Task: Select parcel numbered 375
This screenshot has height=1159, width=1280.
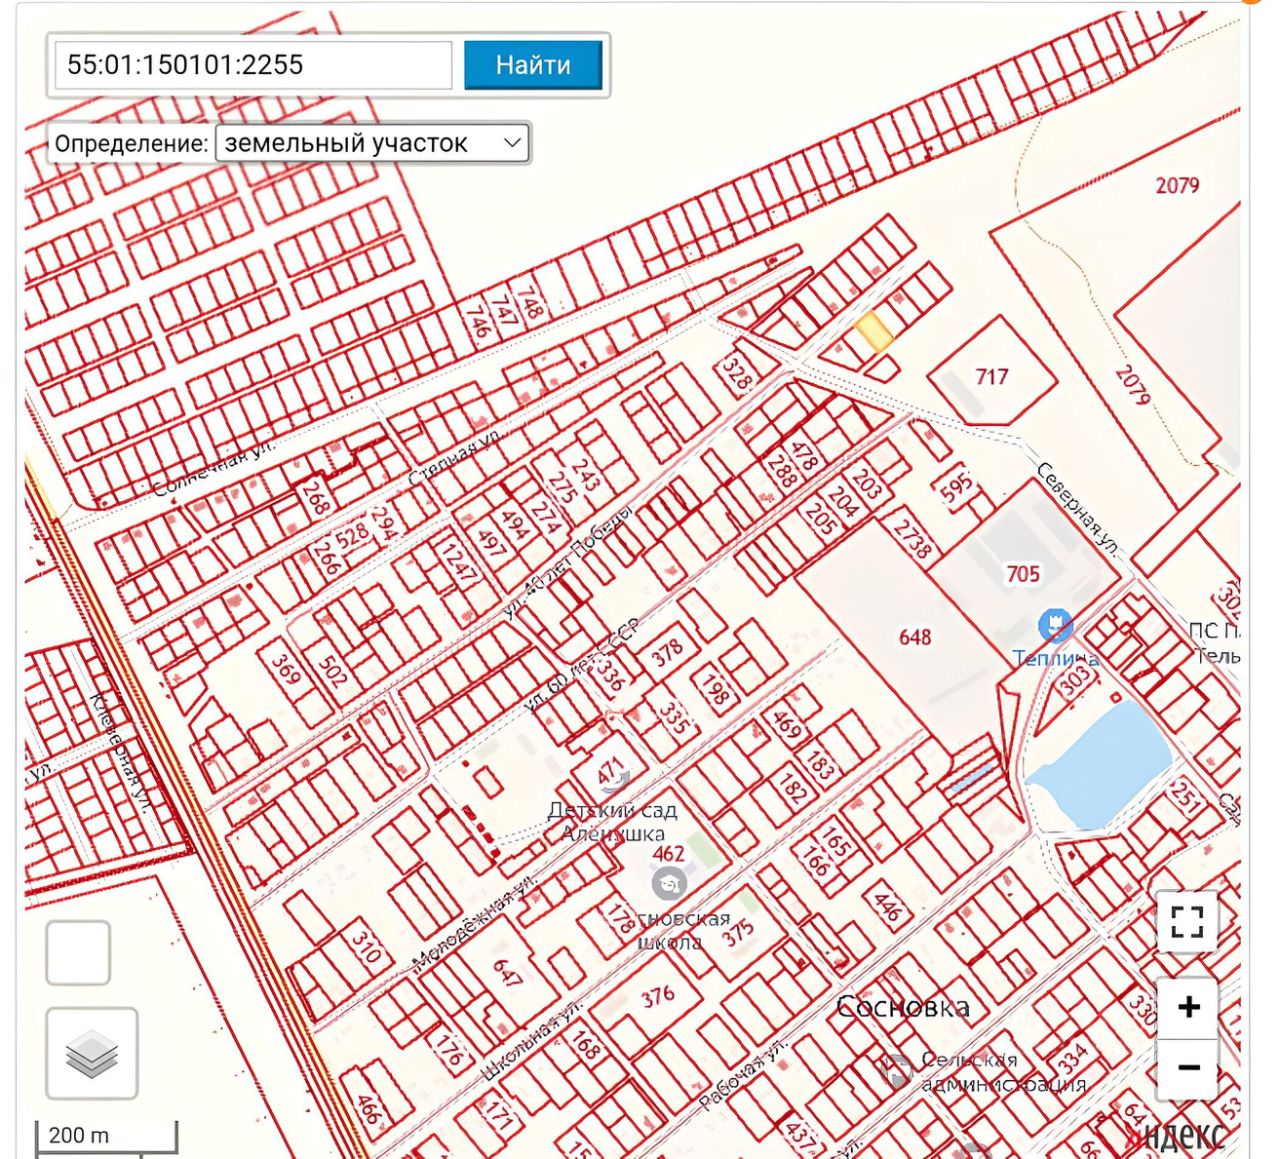Action: point(739,933)
